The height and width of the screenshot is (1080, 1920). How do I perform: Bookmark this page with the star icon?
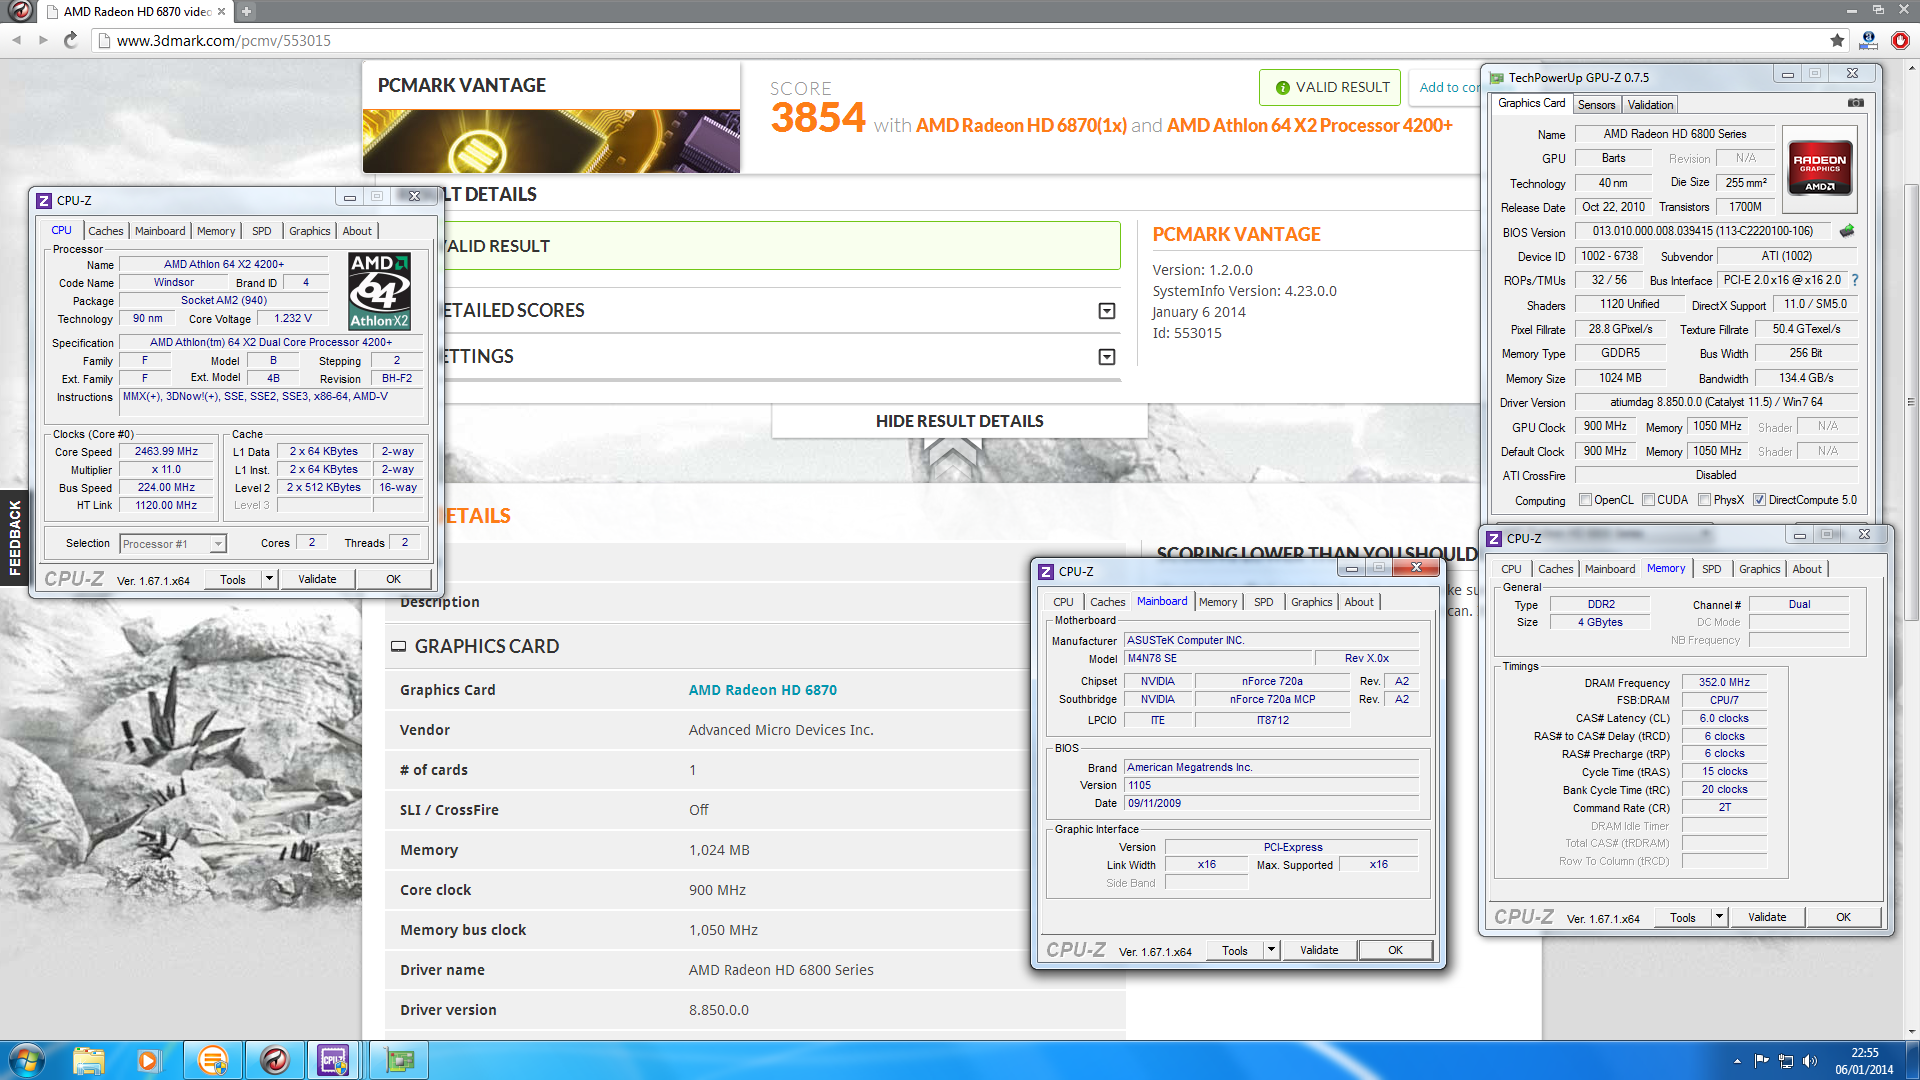click(1837, 40)
